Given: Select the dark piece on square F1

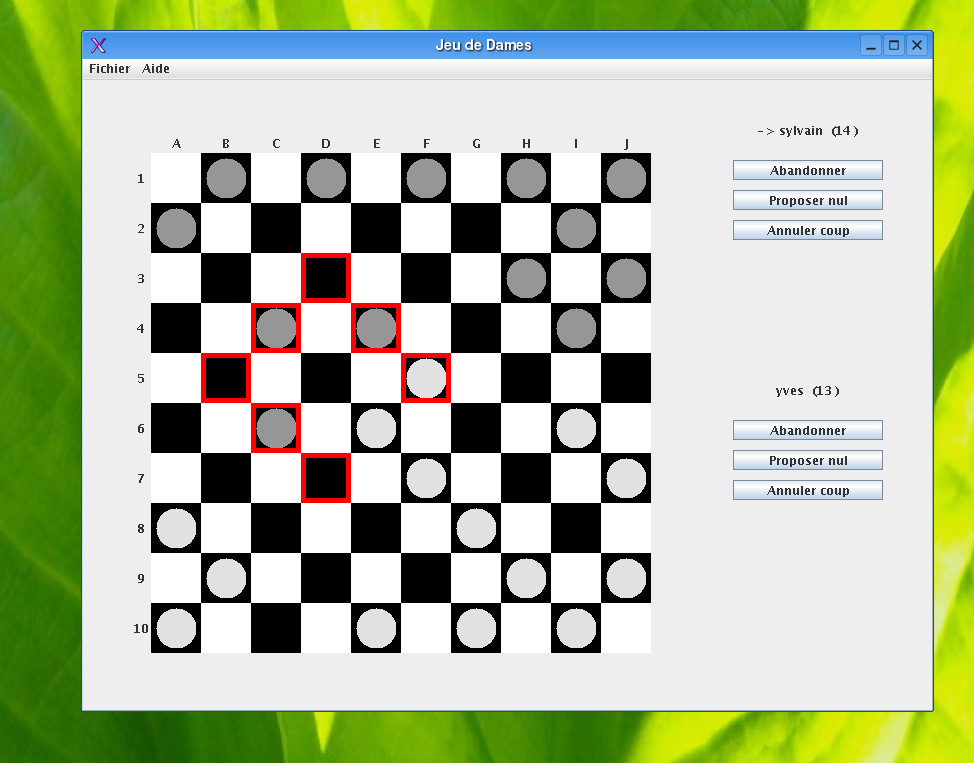Looking at the screenshot, I should click(426, 178).
